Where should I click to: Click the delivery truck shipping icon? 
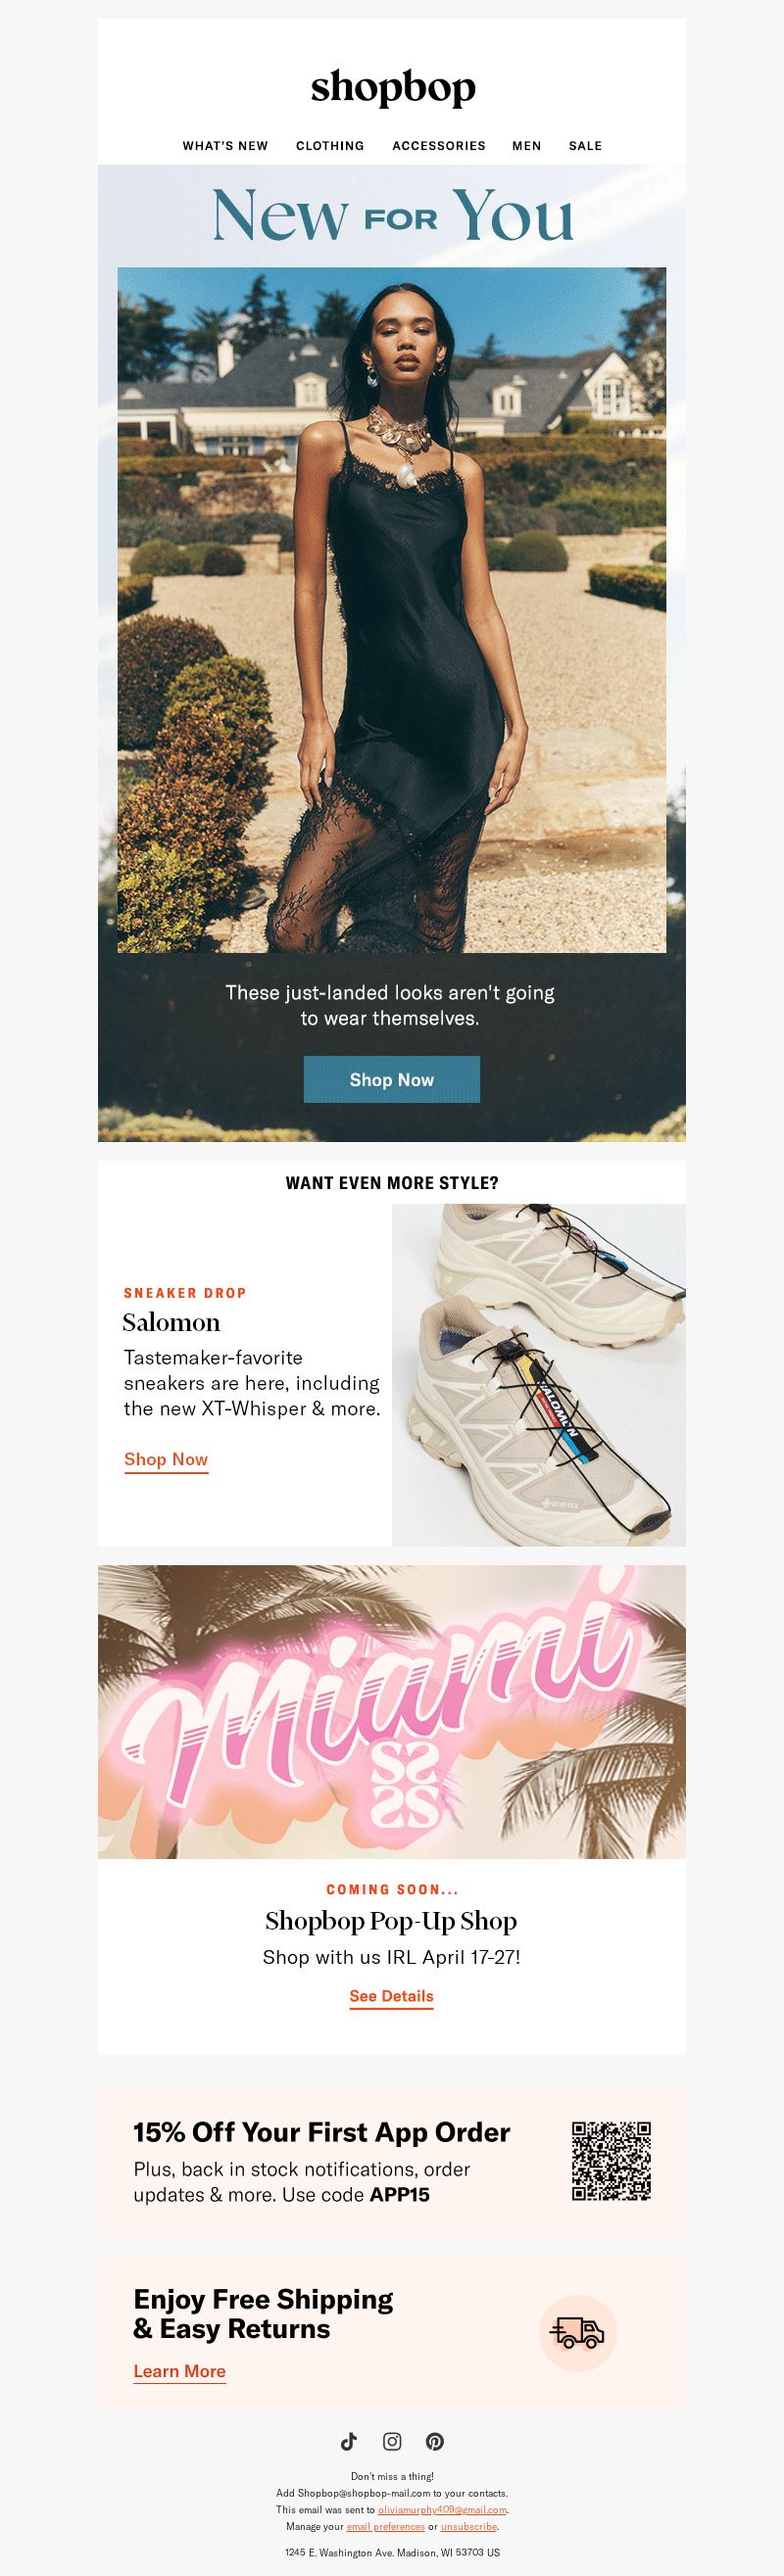(x=578, y=2333)
